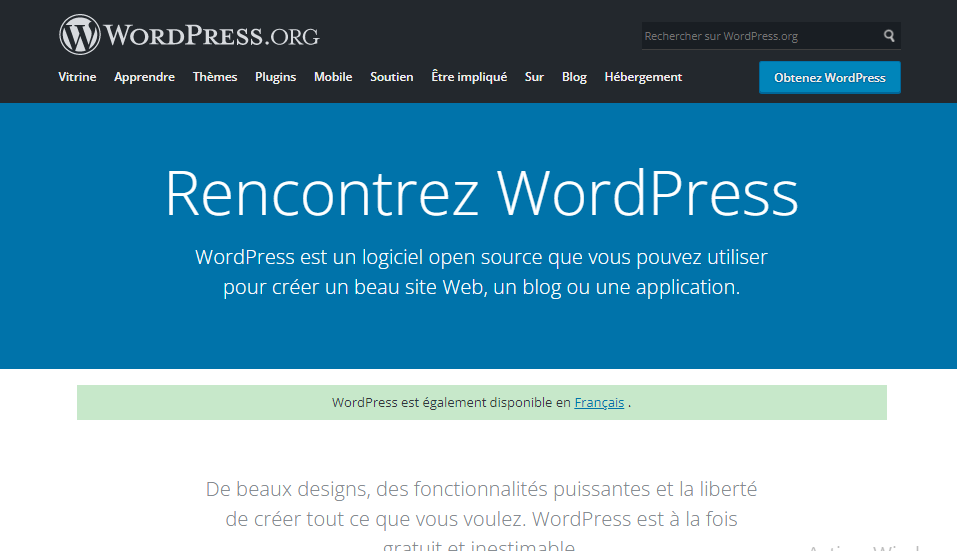Click the search magnifier icon
The width and height of the screenshot is (957, 551).
(889, 36)
